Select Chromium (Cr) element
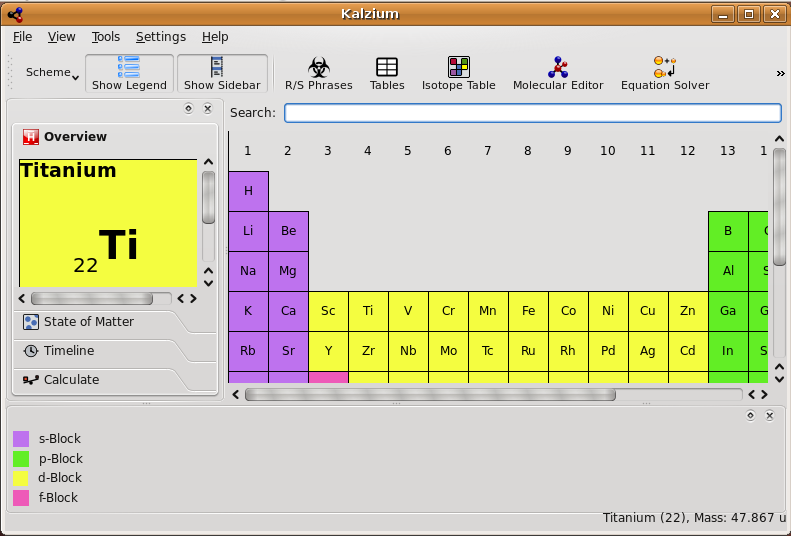791x536 pixels. coord(448,311)
